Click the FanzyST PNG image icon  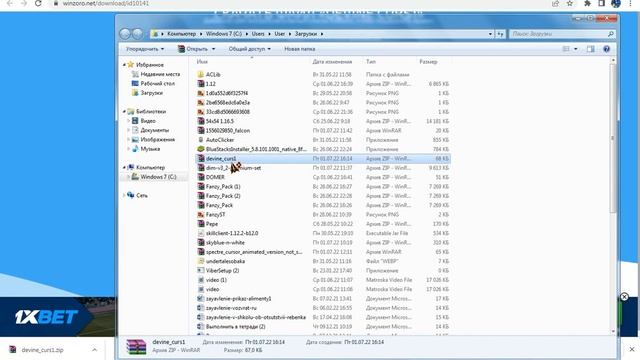click(x=200, y=215)
